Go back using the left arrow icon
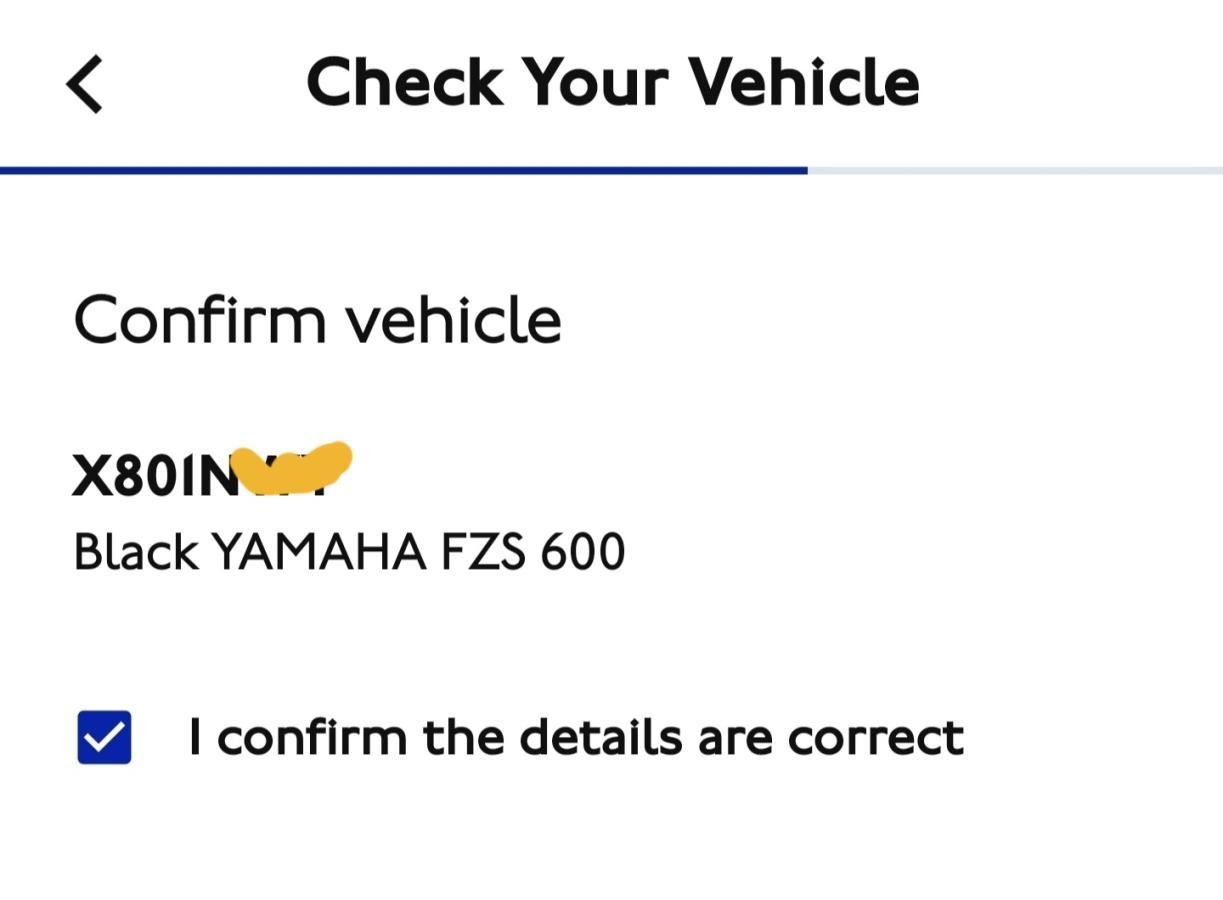This screenshot has width=1223, height=900. pyautogui.click(x=86, y=84)
